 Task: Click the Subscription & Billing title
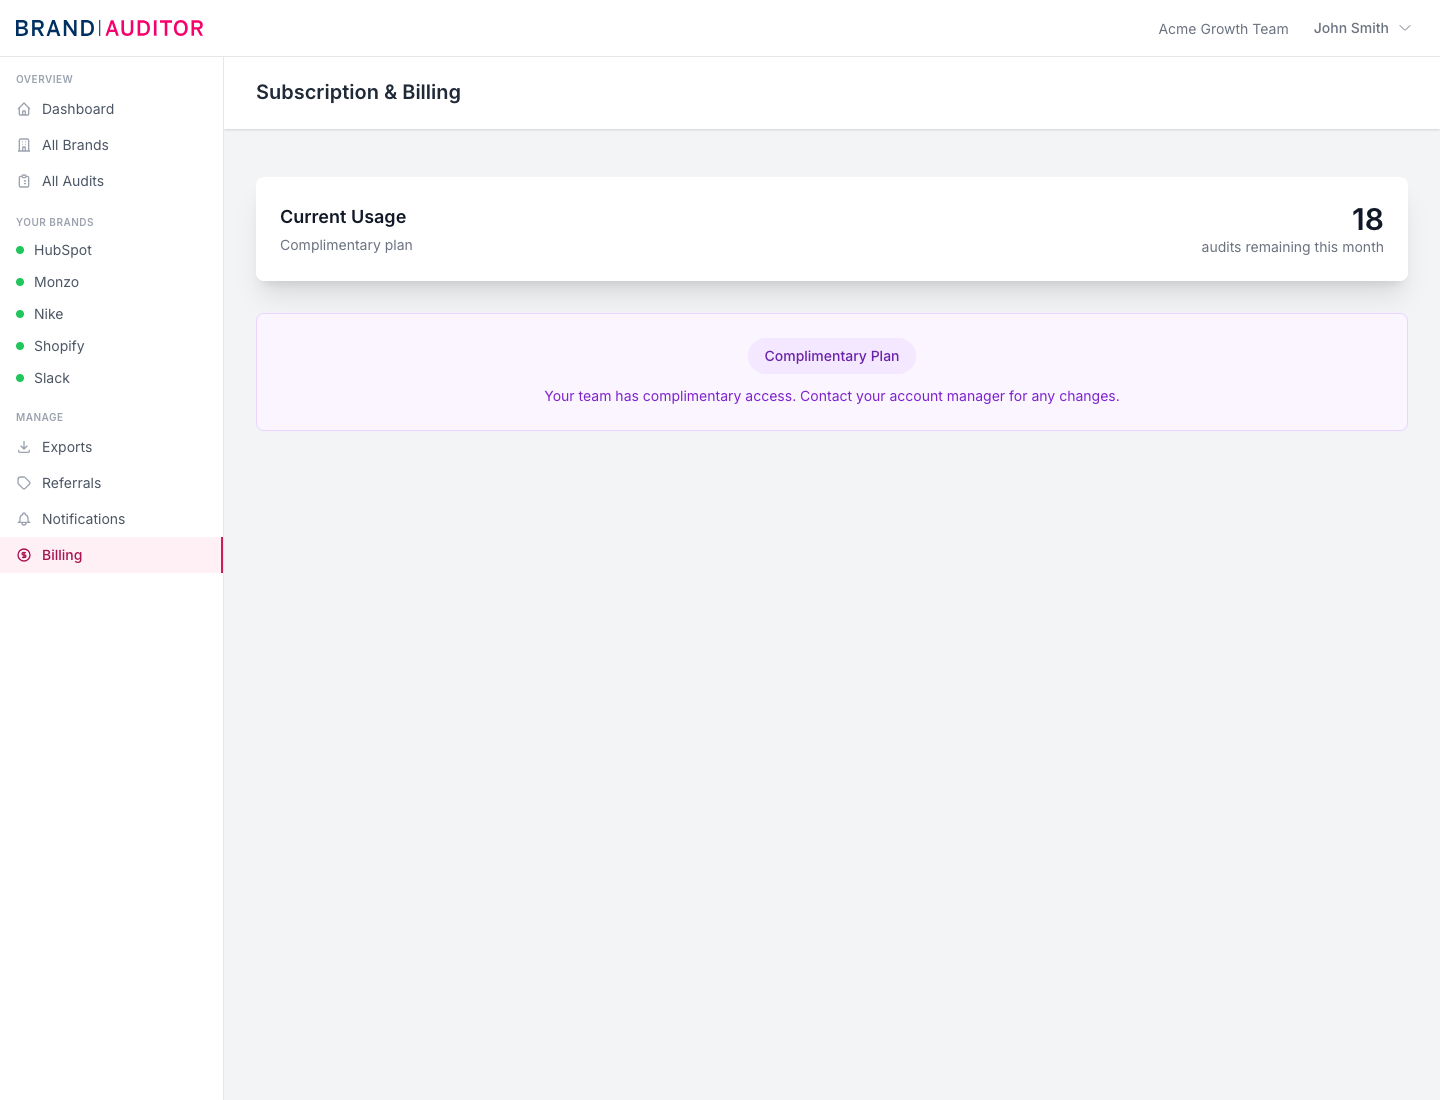[358, 92]
